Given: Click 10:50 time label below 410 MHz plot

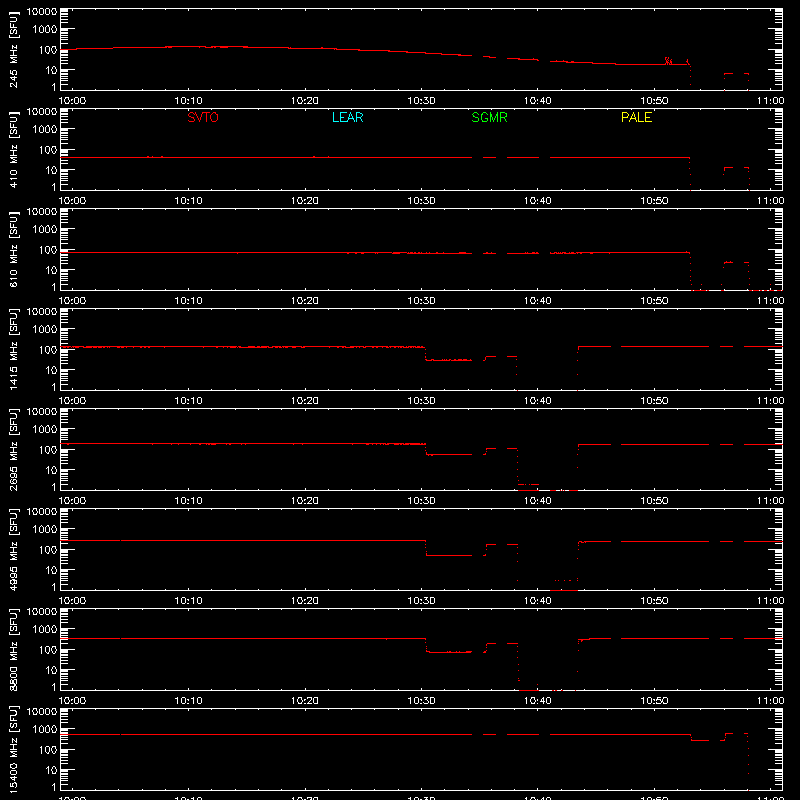Looking at the screenshot, I should [654, 201].
